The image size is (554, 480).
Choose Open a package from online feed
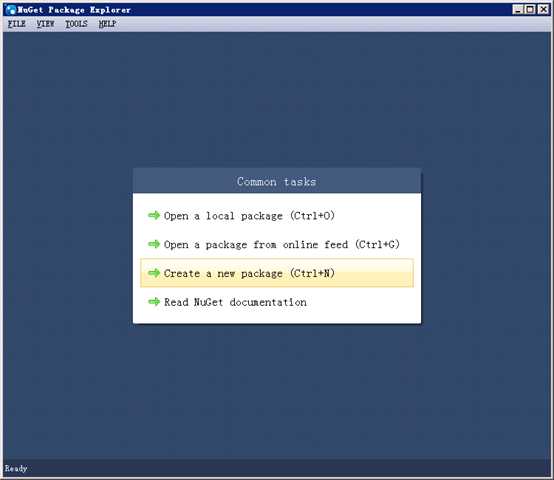coord(282,244)
